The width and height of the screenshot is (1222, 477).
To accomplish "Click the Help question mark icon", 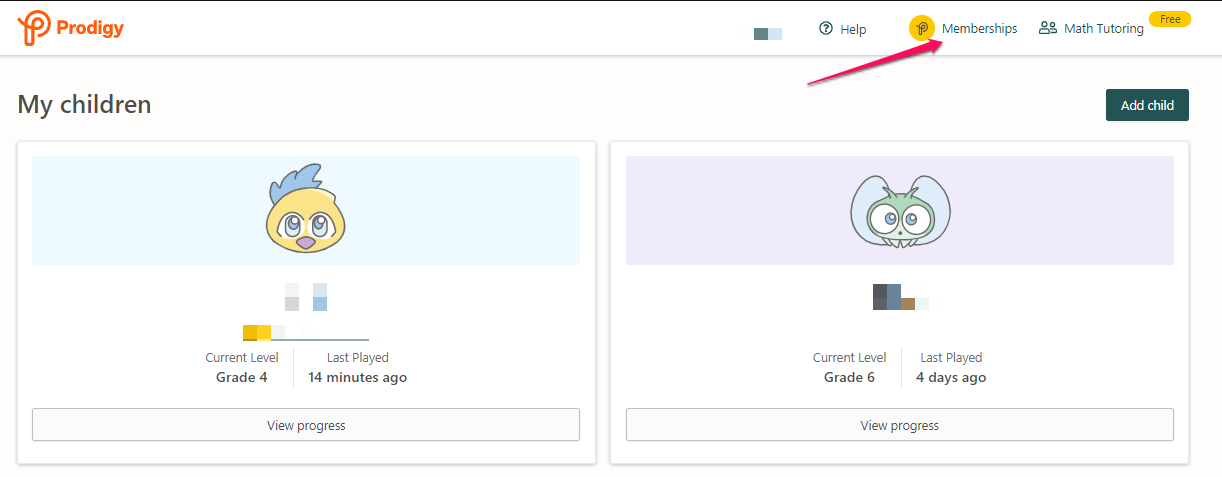I will (826, 29).
